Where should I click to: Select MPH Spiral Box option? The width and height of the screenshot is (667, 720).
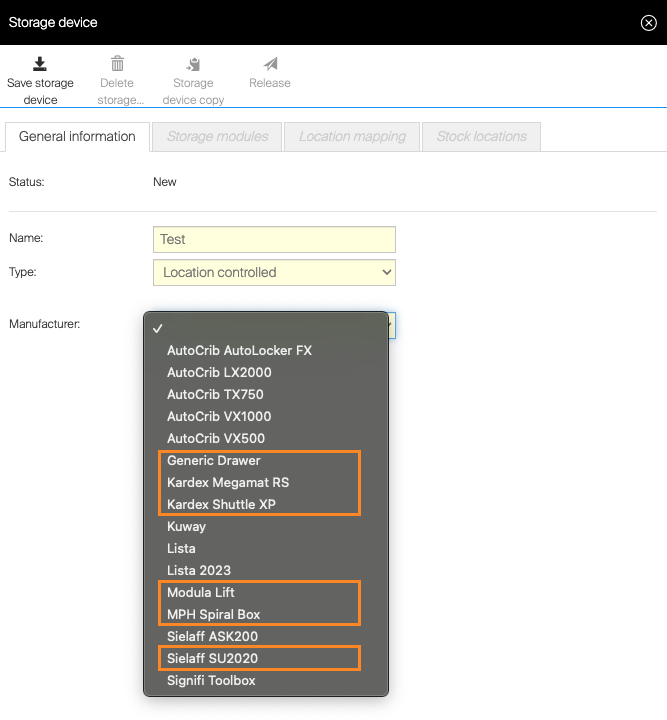point(213,615)
